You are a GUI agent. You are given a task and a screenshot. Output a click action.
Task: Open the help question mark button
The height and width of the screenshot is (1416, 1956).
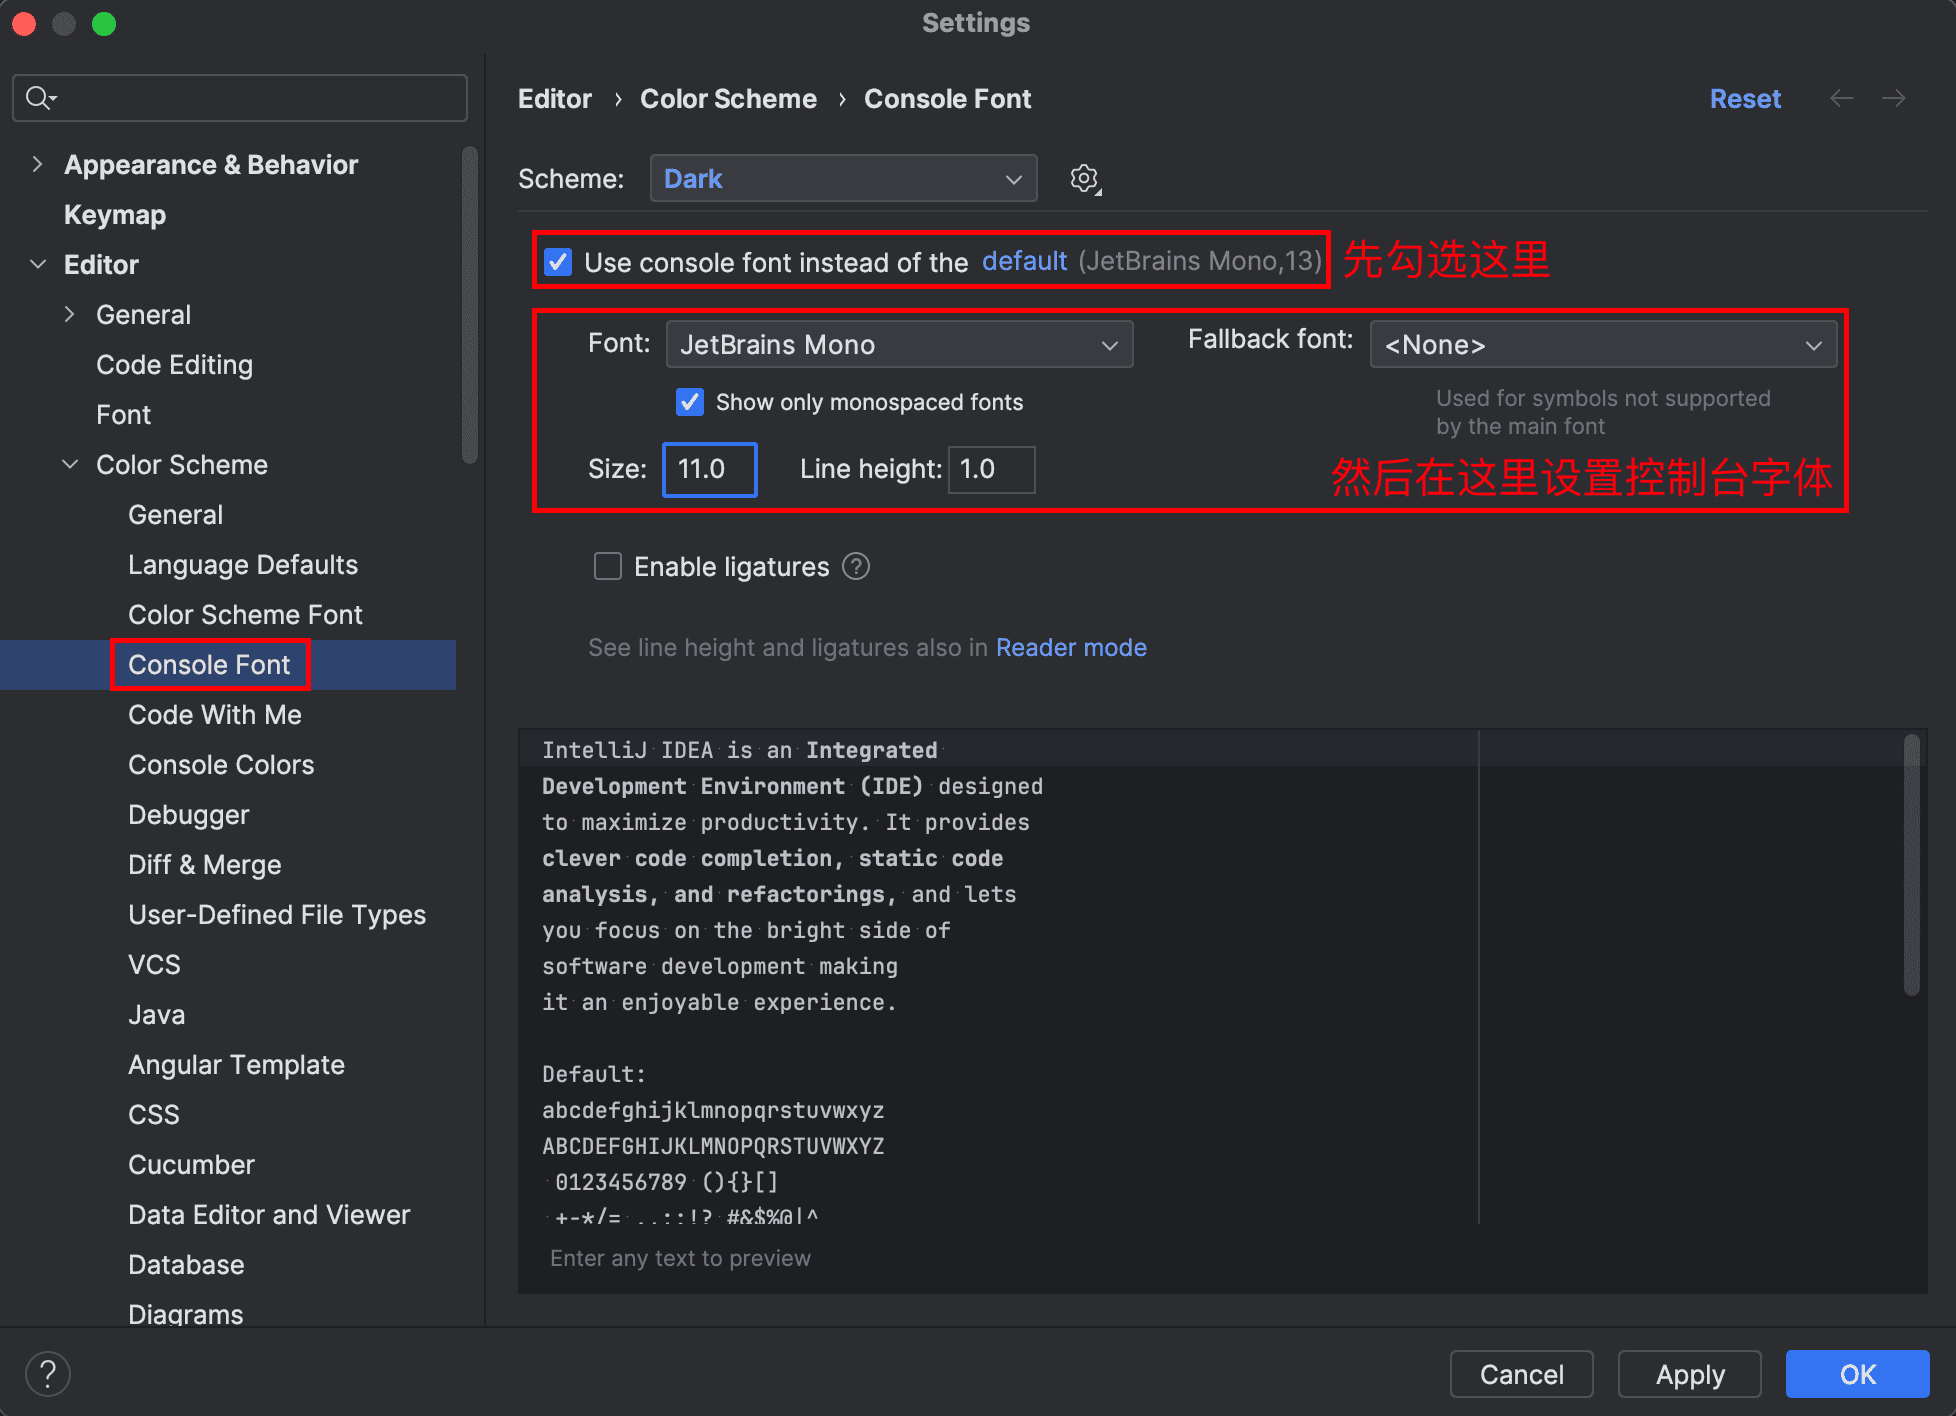pyautogui.click(x=48, y=1373)
